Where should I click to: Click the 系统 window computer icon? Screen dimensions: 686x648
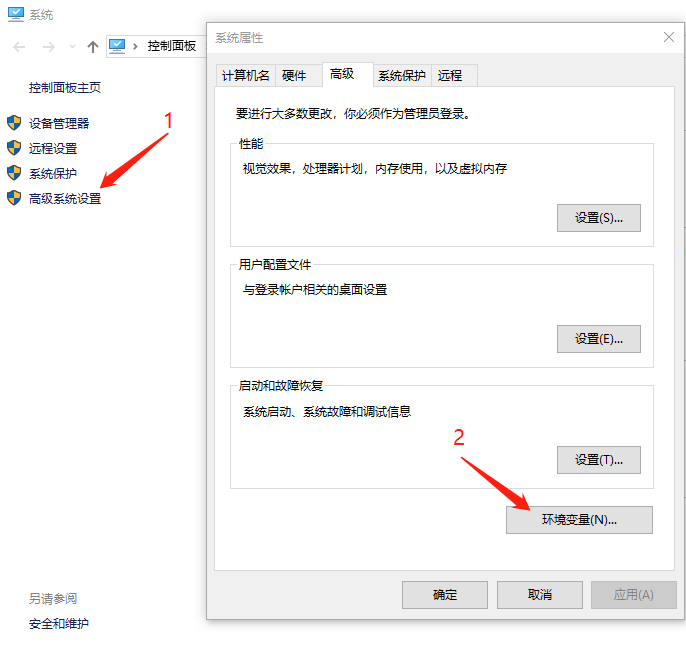point(16,14)
